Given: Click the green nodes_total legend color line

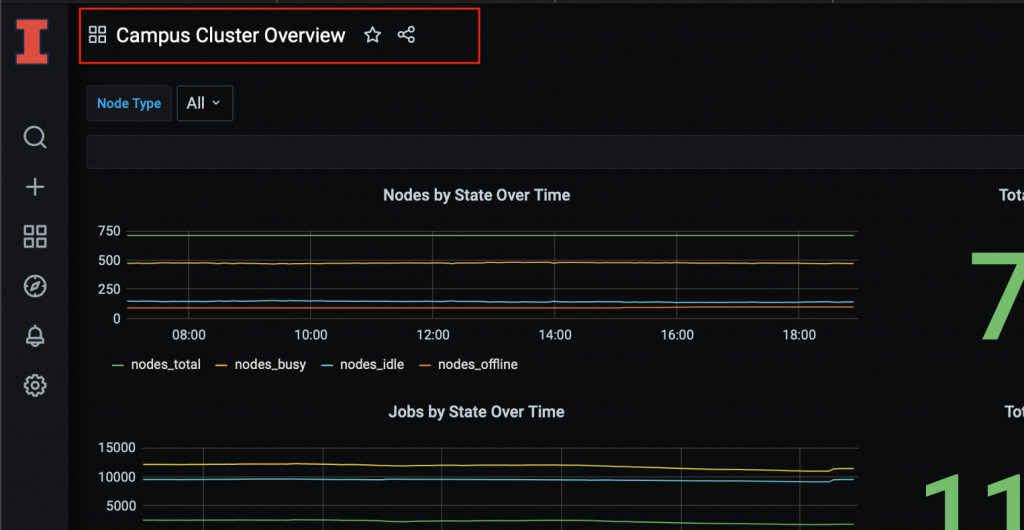Looking at the screenshot, I should (118, 366).
